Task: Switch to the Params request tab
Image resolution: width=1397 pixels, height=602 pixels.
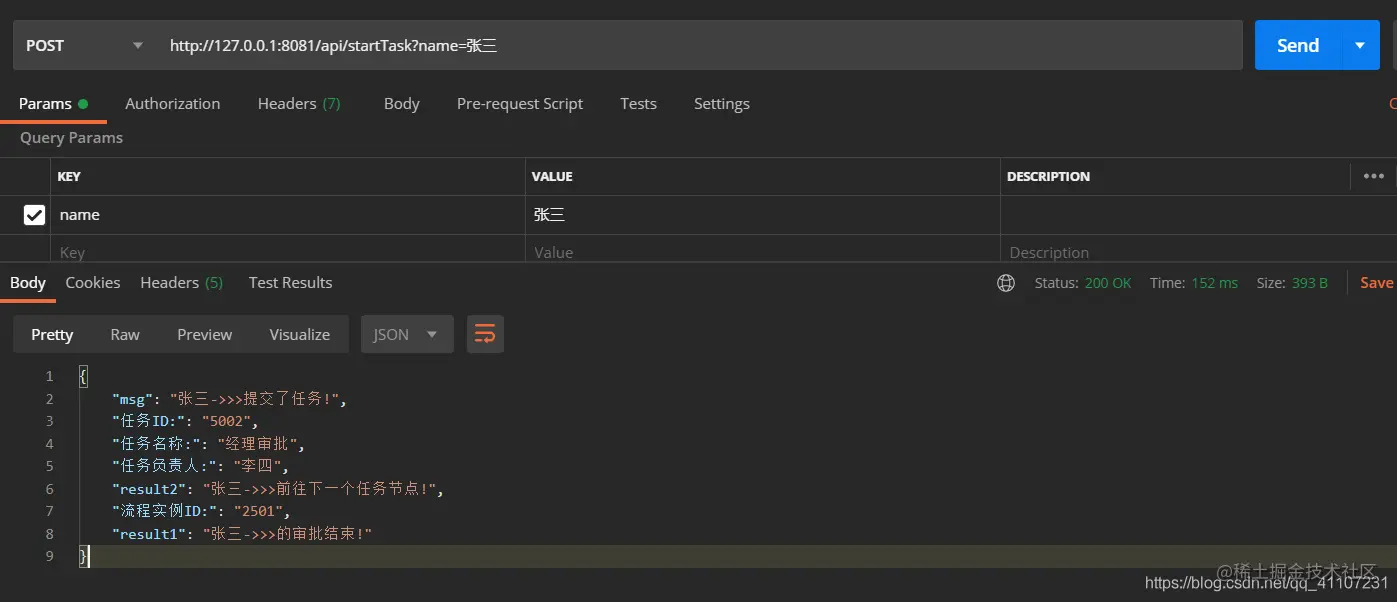Action: click(53, 103)
